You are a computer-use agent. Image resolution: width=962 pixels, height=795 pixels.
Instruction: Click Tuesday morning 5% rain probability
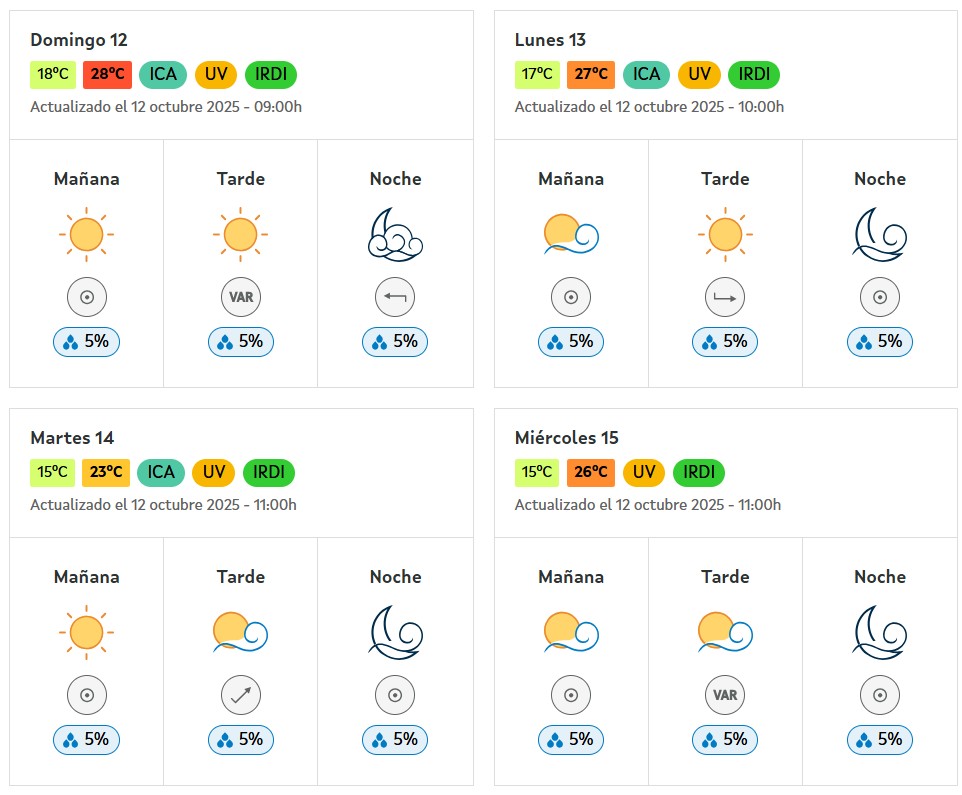(x=86, y=740)
